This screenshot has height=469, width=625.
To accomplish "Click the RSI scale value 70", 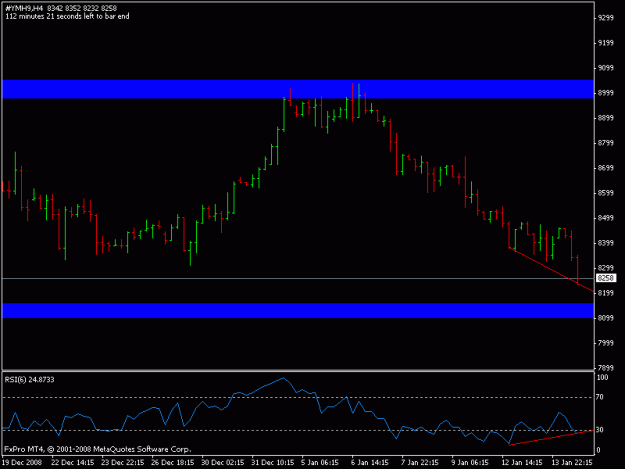I will click(x=600, y=397).
